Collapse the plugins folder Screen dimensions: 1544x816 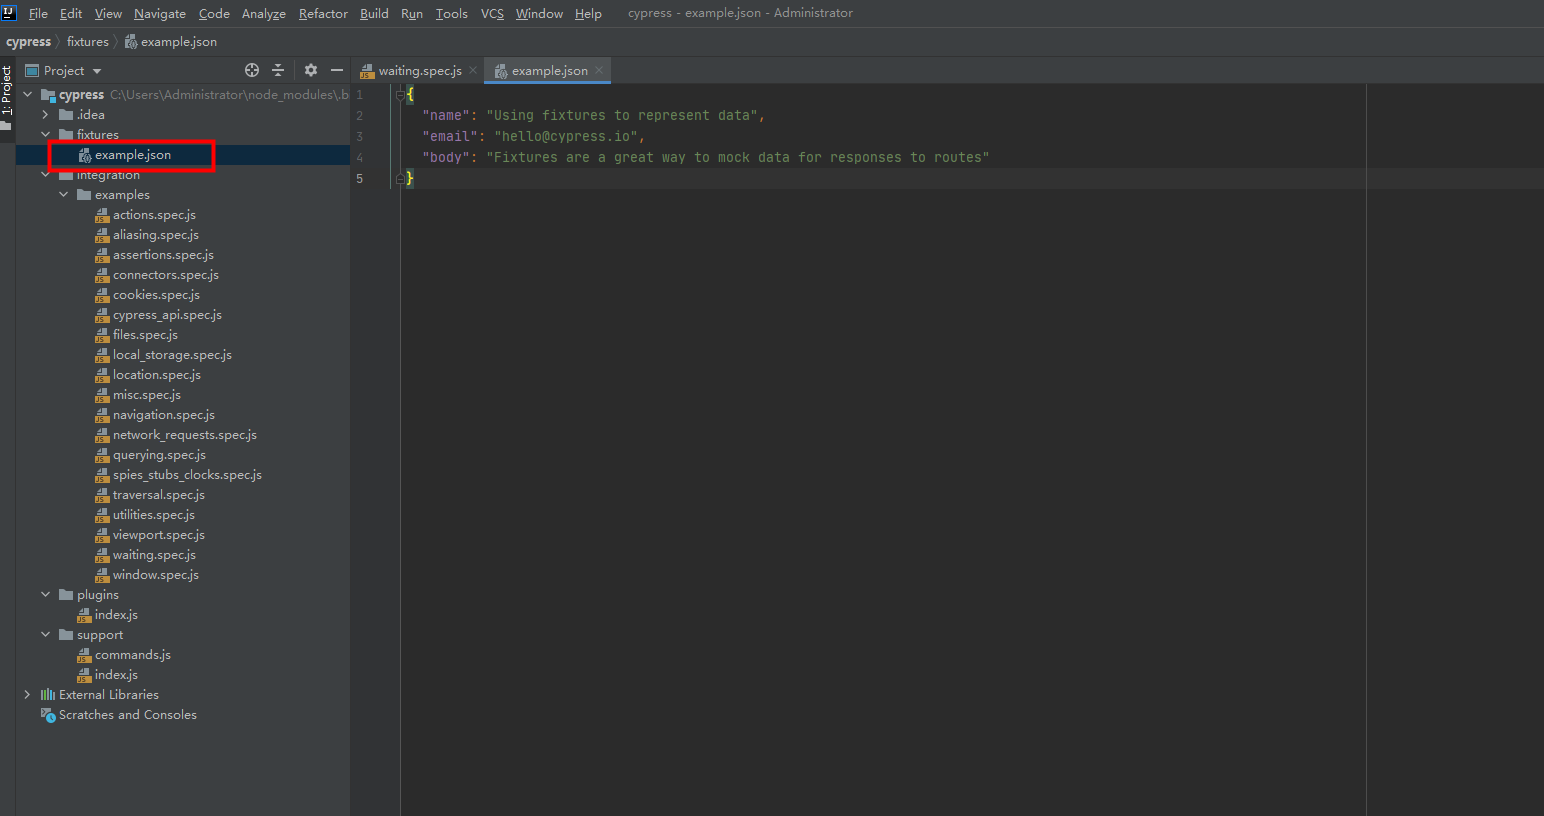pyautogui.click(x=45, y=595)
